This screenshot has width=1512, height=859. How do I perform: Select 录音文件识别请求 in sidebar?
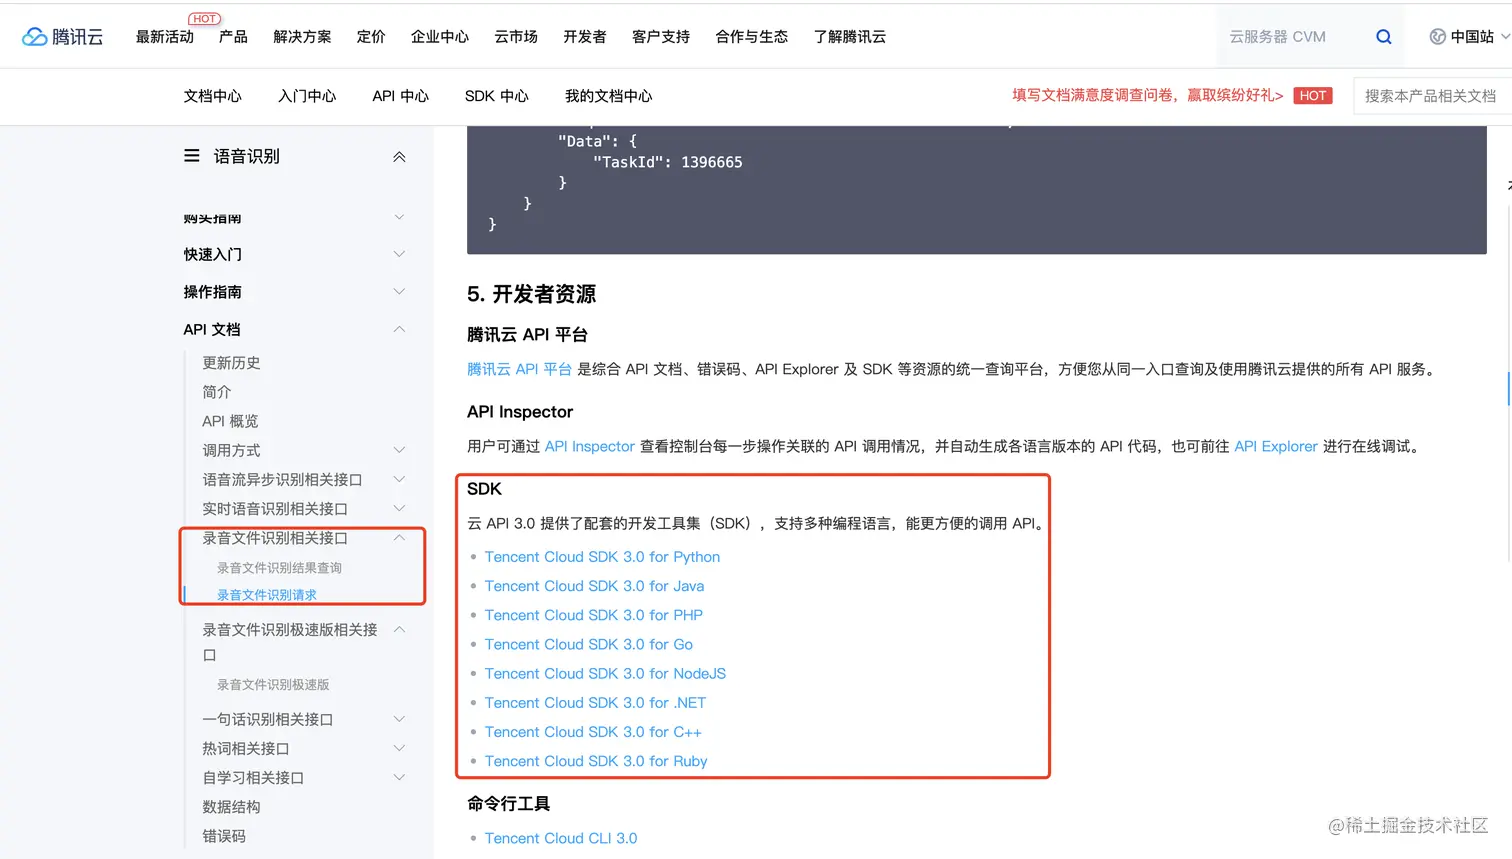pyautogui.click(x=267, y=594)
